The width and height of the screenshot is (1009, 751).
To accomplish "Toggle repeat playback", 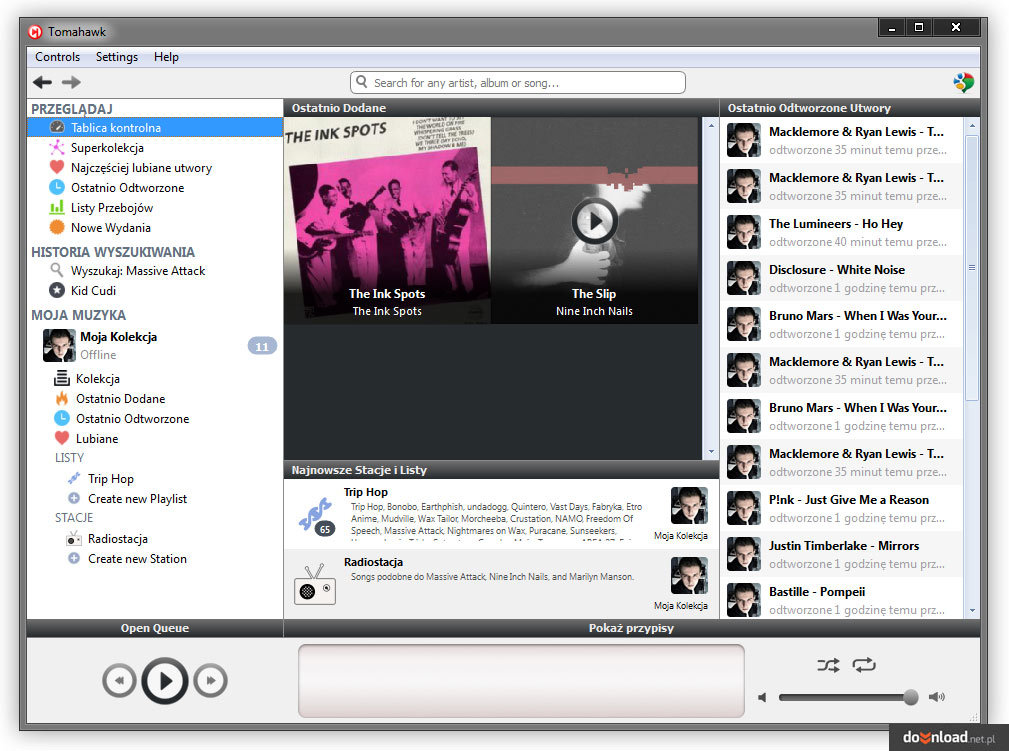I will click(864, 665).
